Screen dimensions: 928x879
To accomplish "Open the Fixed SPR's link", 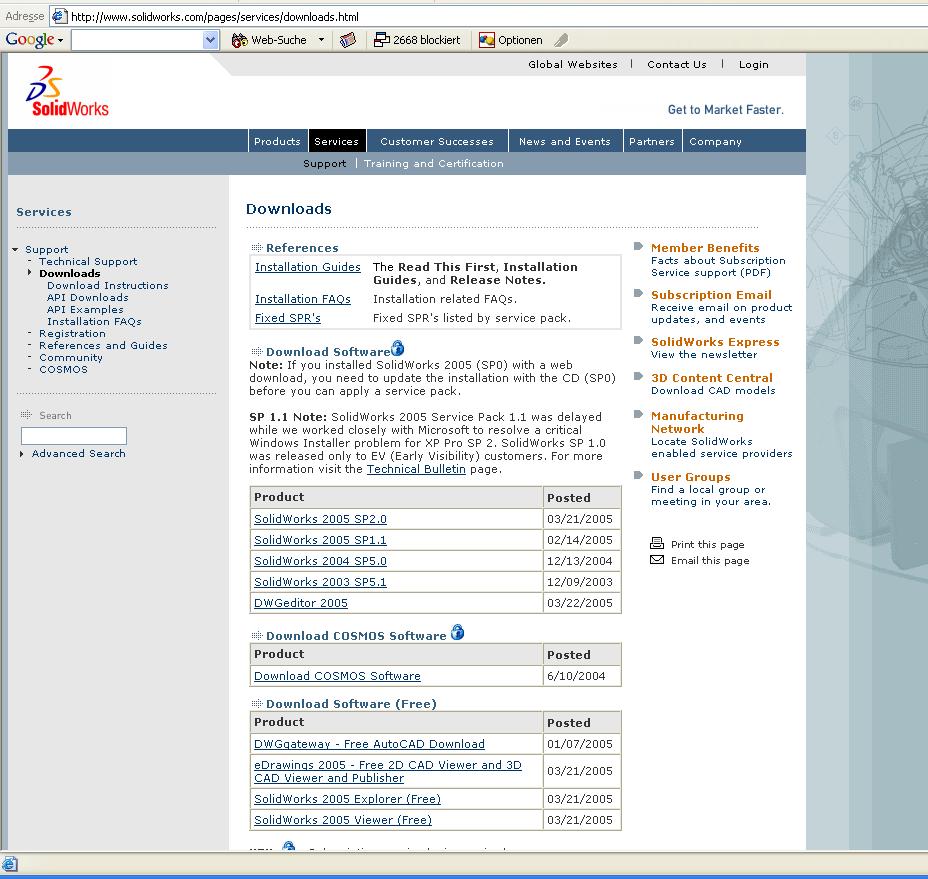I will click(x=288, y=318).
